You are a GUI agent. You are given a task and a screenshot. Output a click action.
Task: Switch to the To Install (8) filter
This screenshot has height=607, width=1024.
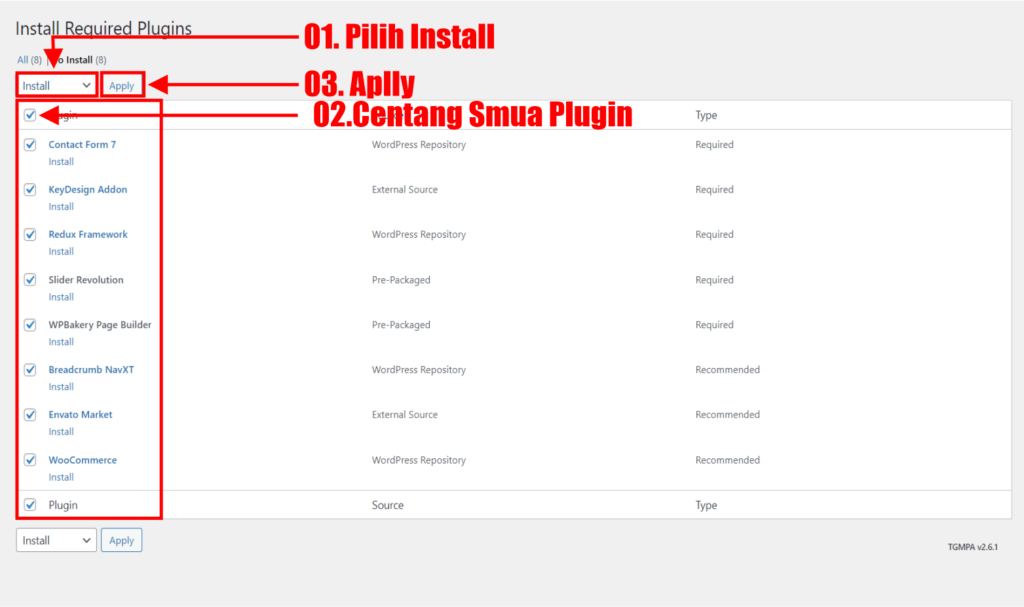point(77,59)
